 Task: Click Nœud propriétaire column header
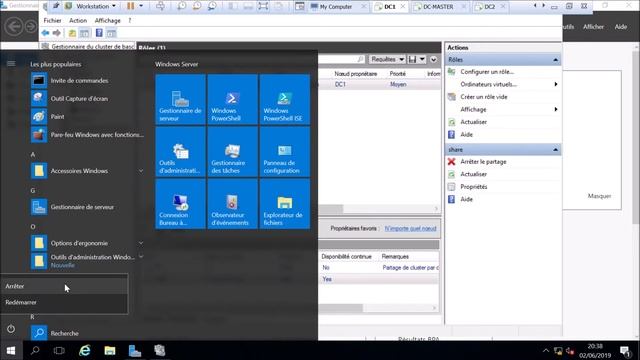pyautogui.click(x=356, y=73)
